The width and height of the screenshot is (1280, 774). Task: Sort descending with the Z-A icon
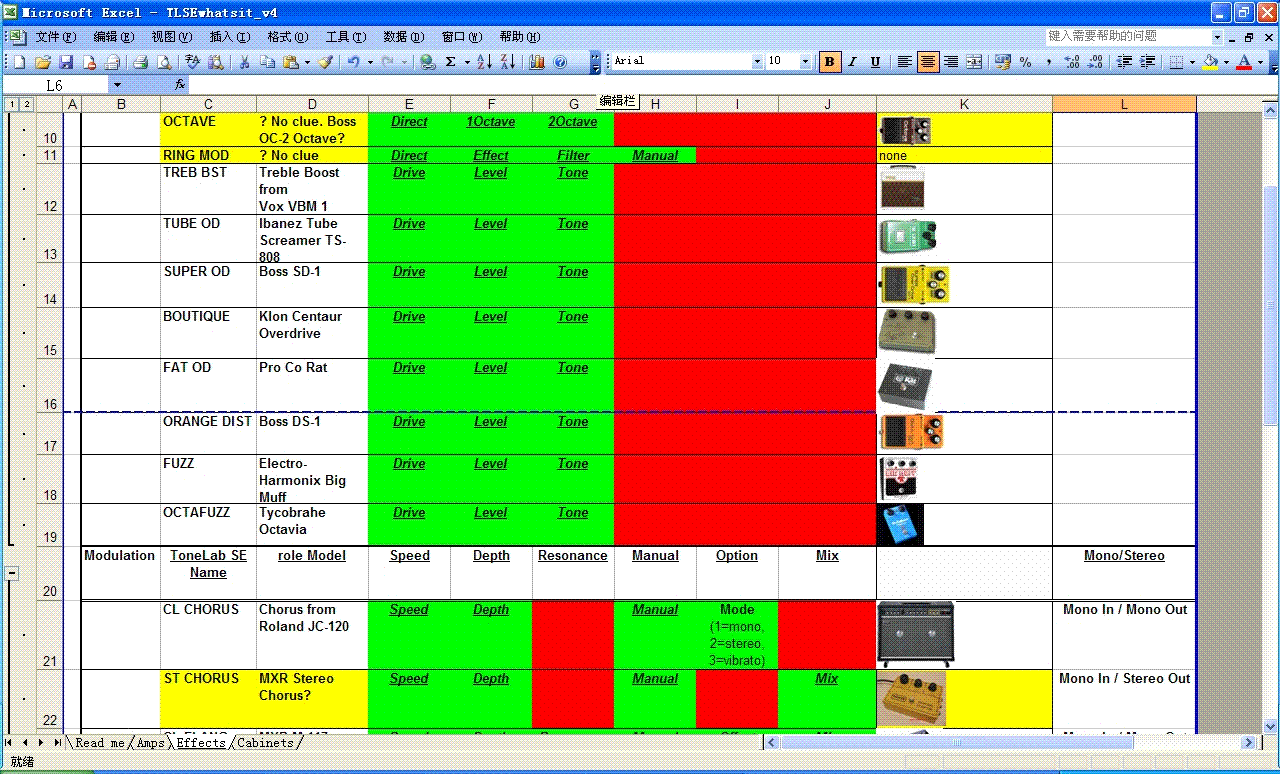pyautogui.click(x=508, y=62)
